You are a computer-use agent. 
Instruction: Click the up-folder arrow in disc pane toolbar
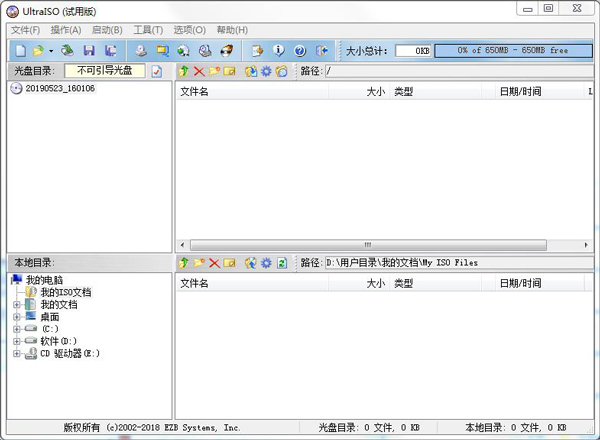tap(183, 72)
